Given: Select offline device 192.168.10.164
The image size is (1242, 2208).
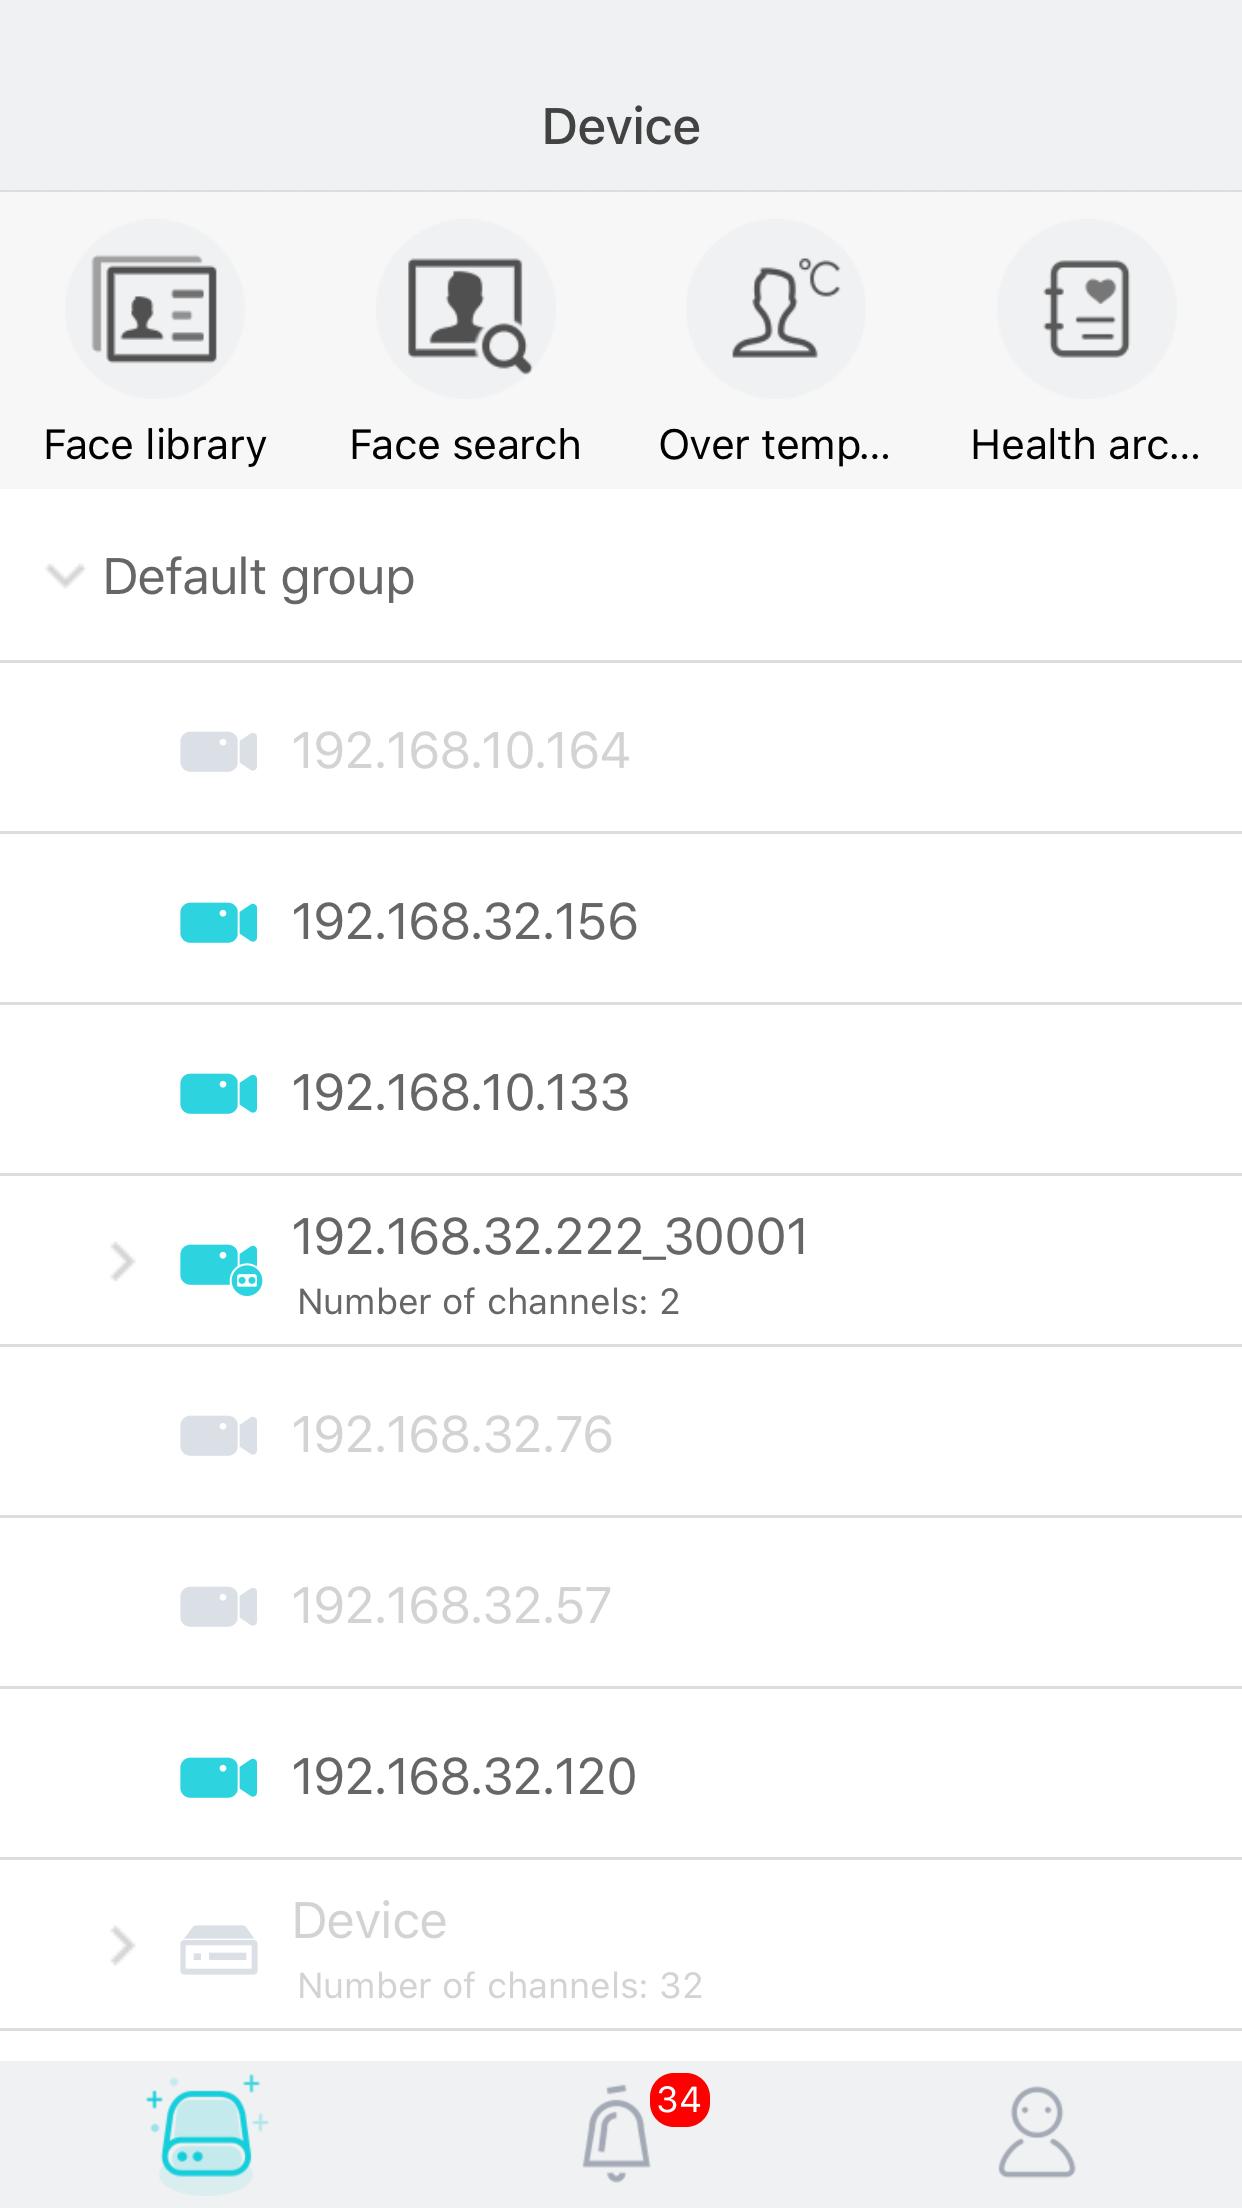Looking at the screenshot, I should pos(621,748).
